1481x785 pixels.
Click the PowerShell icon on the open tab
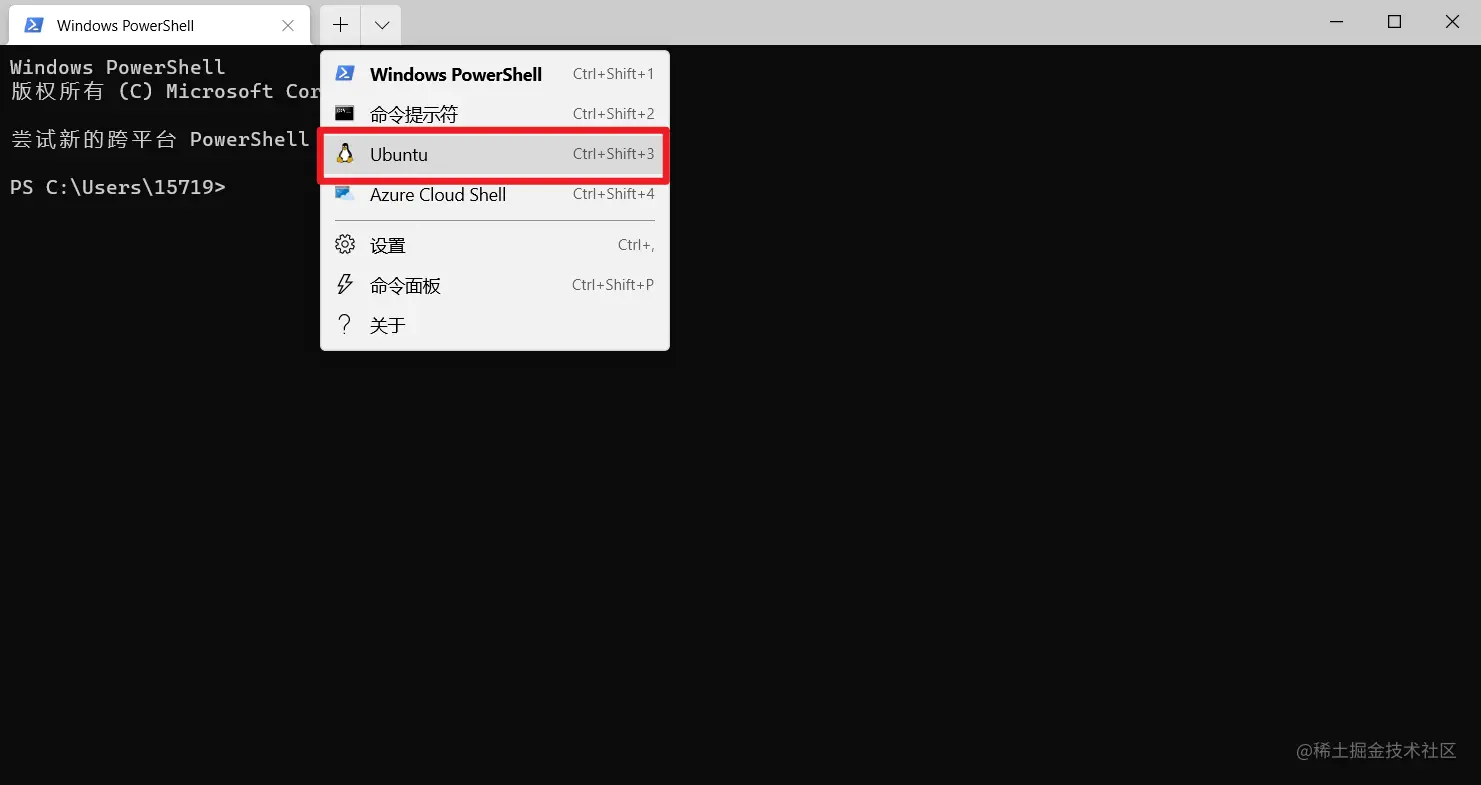pyautogui.click(x=34, y=25)
